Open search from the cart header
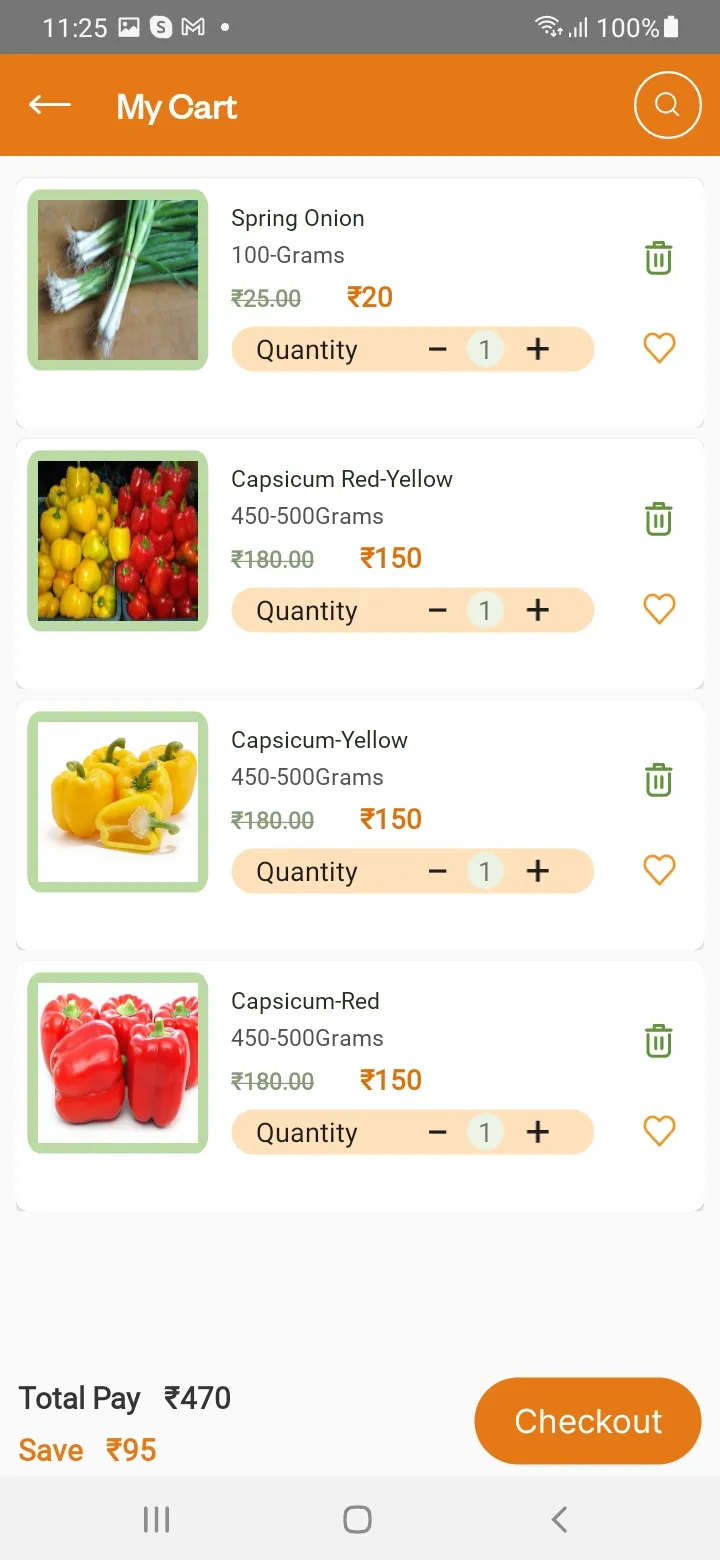 coord(668,105)
